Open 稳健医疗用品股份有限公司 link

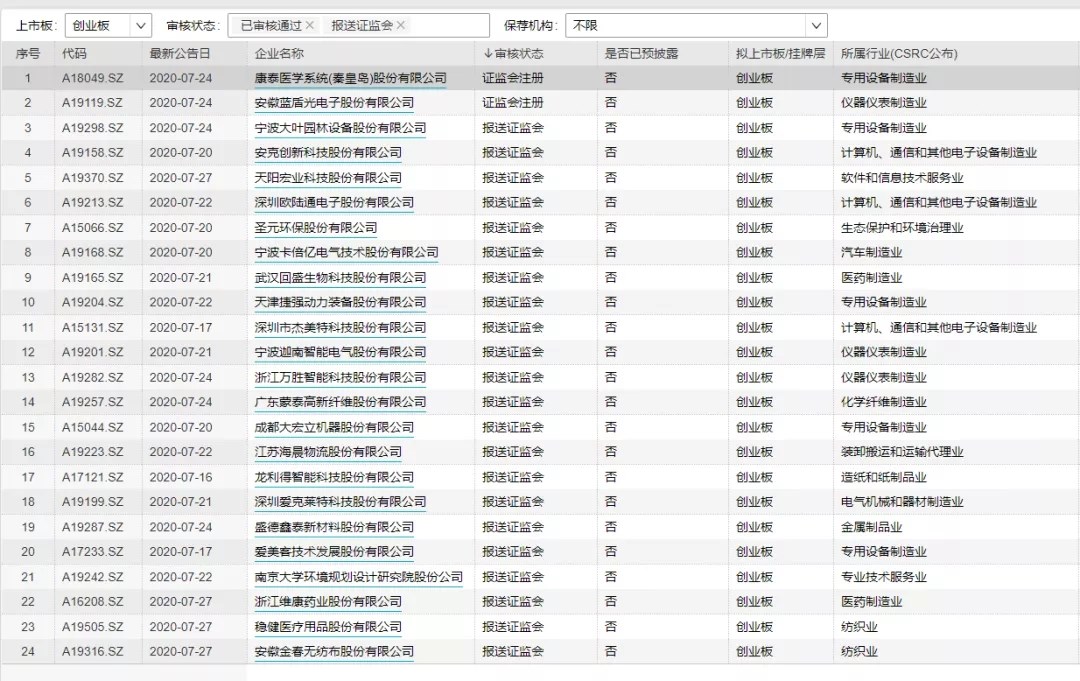pyautogui.click(x=328, y=627)
